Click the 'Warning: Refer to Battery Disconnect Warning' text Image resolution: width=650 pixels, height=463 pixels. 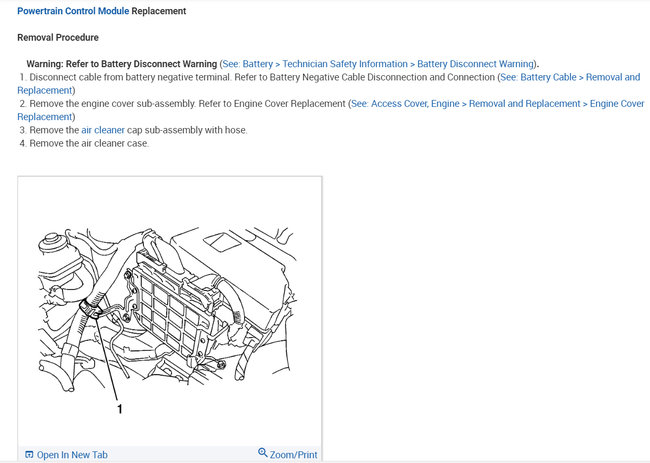tap(121, 64)
